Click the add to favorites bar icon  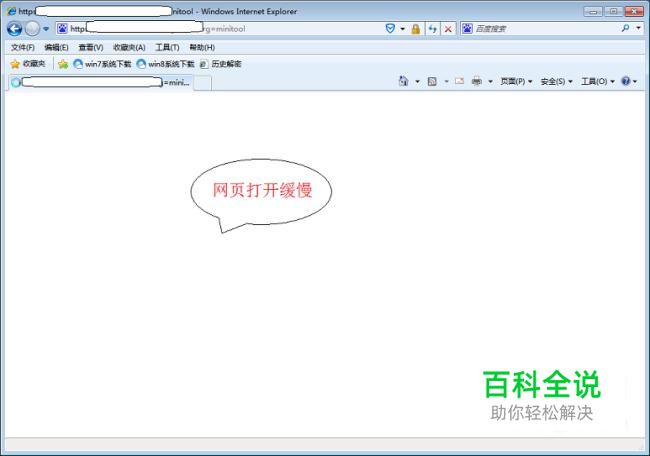tap(63, 64)
